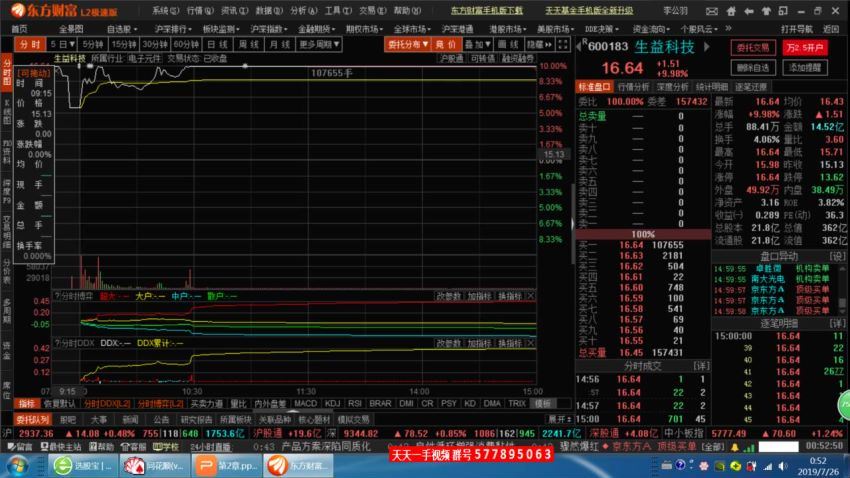Open the 5日 period dropdown
850x478 pixels.
62,44
